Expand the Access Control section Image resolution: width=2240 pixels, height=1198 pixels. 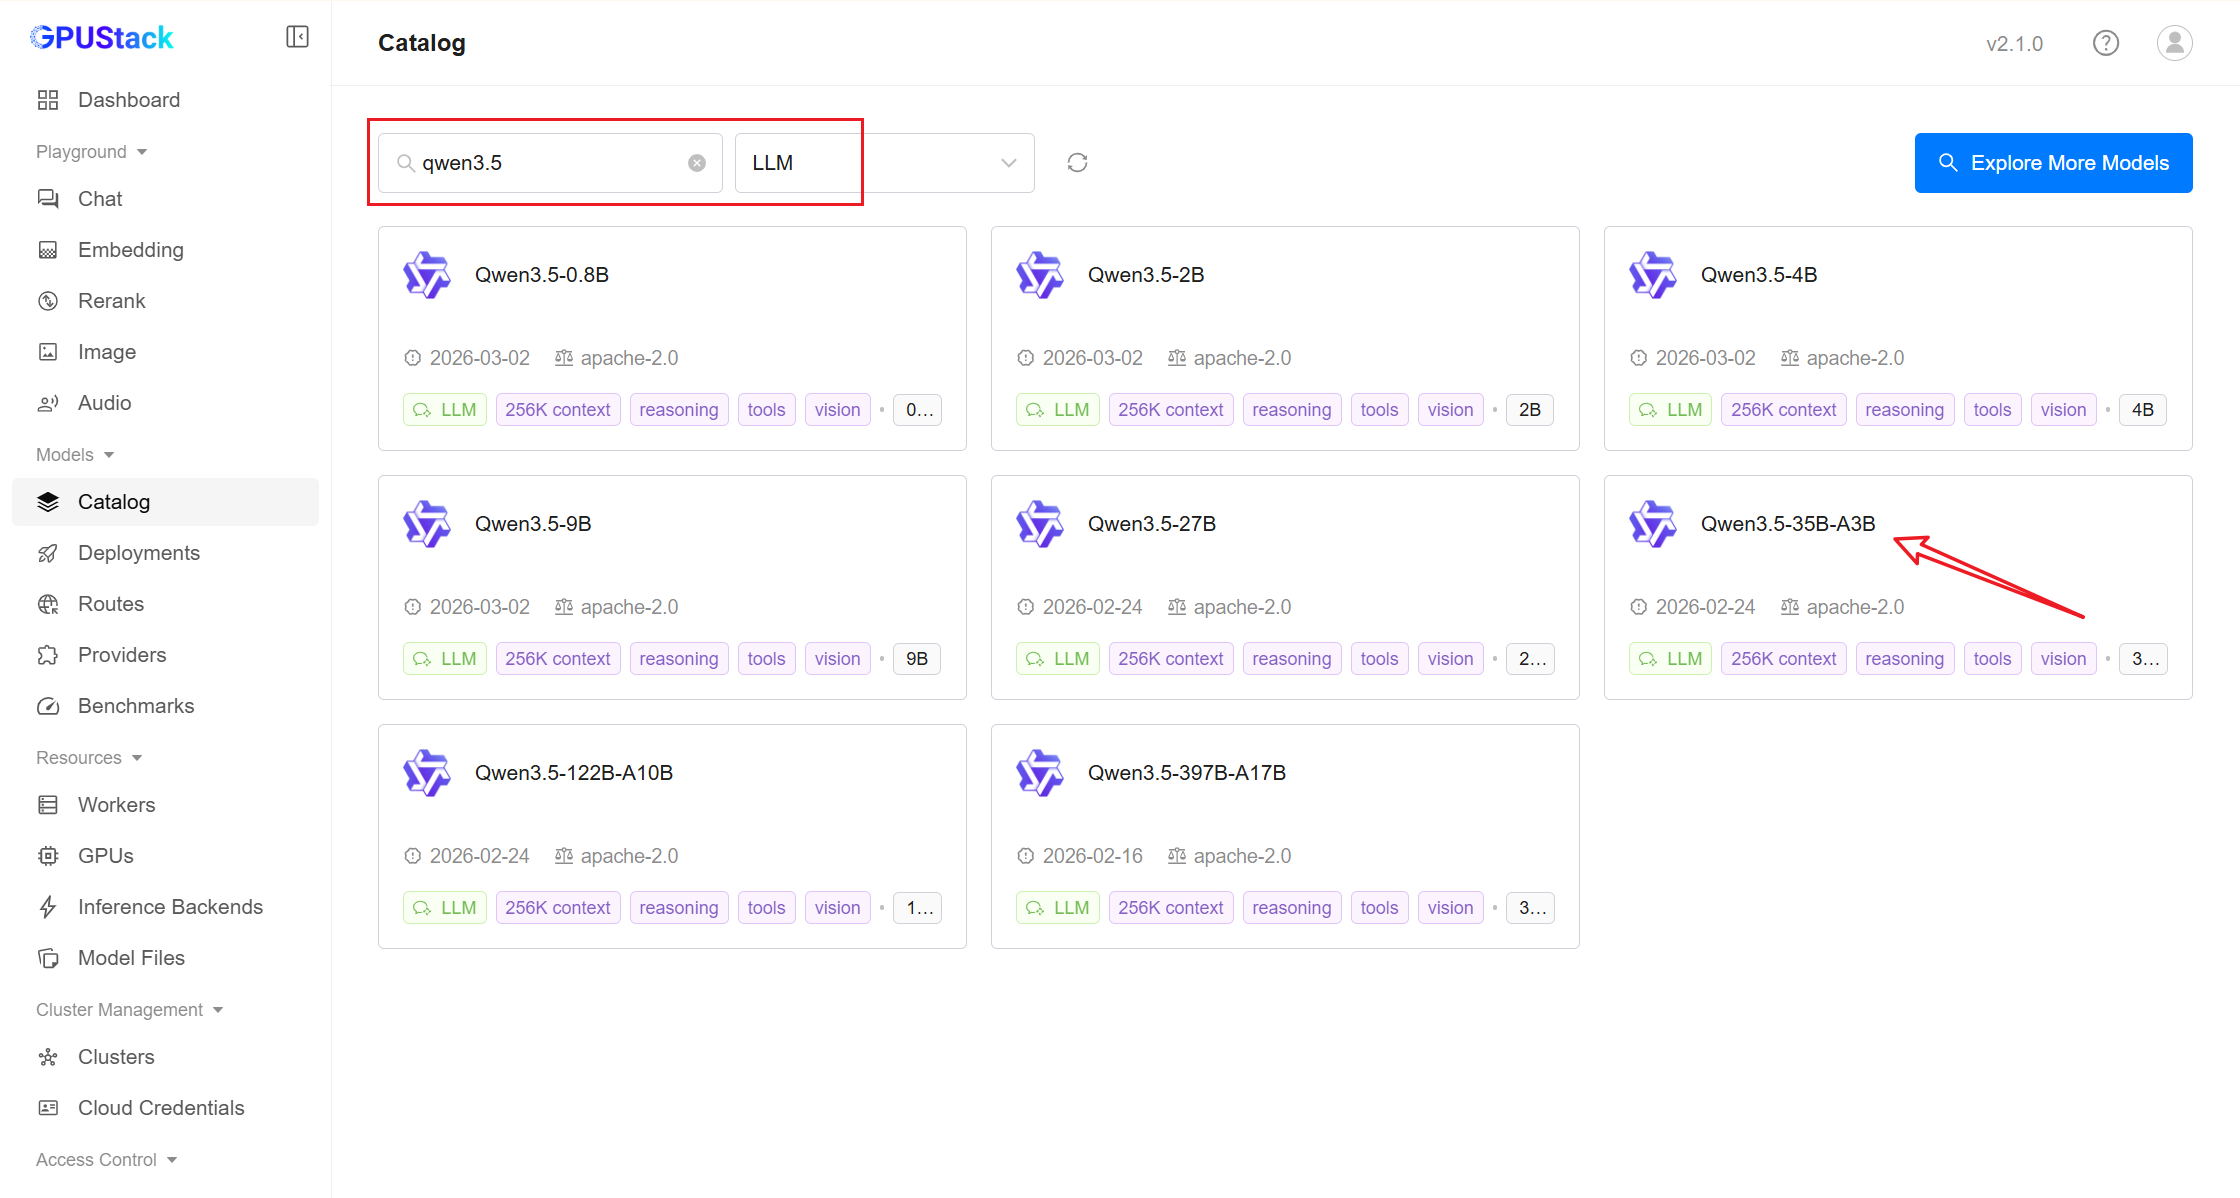tap(106, 1160)
